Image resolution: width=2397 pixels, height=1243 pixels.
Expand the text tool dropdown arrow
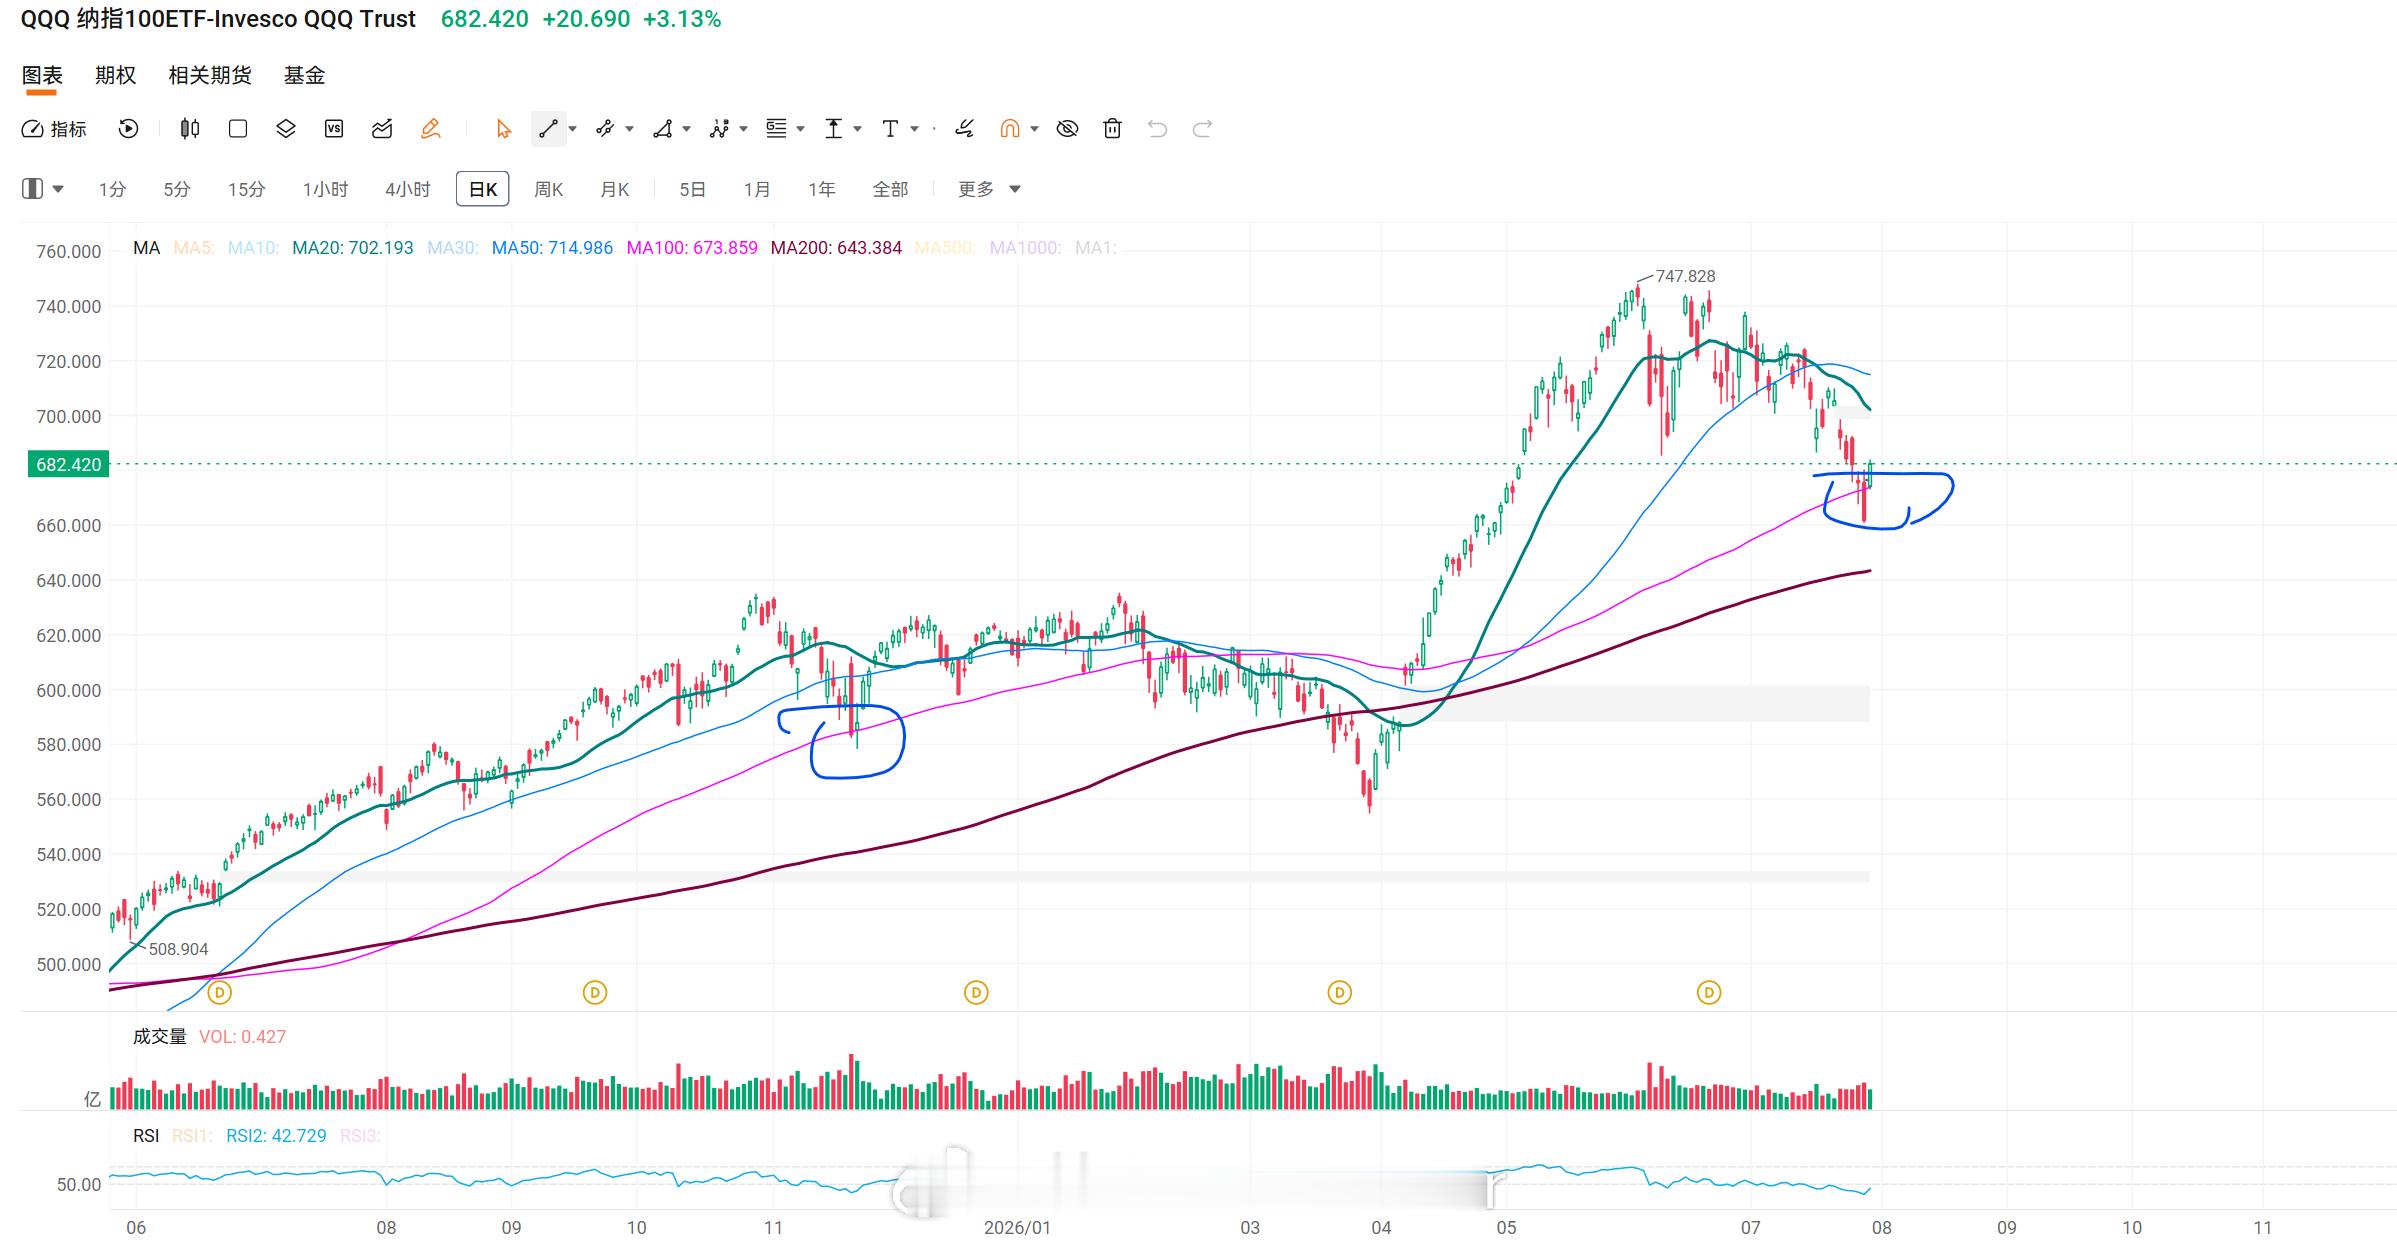(x=914, y=129)
